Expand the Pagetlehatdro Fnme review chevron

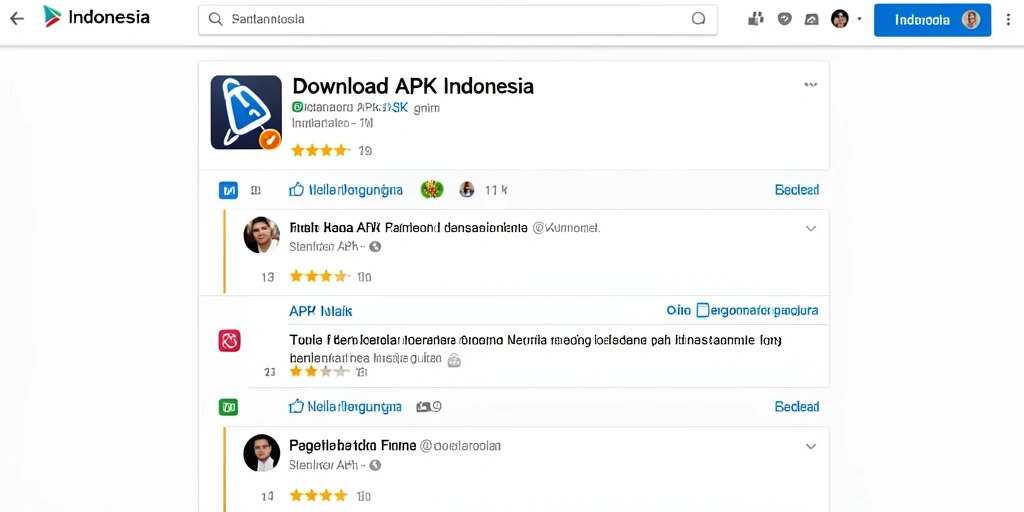(x=810, y=447)
